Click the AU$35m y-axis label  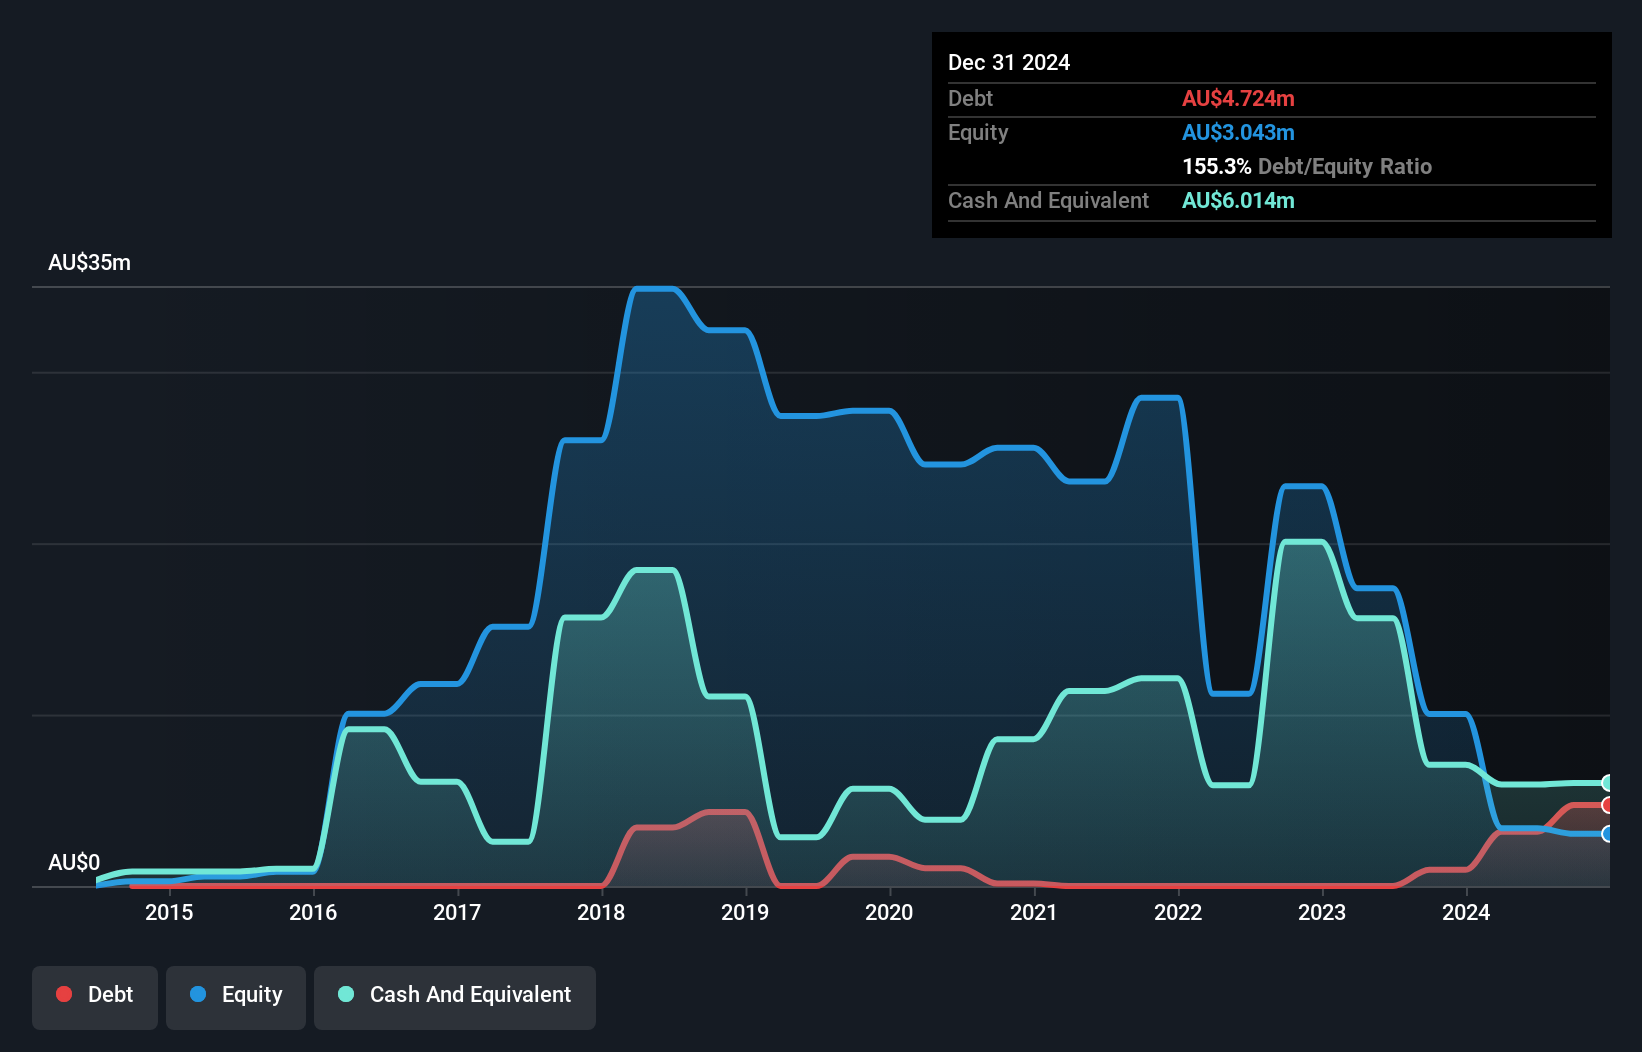[89, 262]
